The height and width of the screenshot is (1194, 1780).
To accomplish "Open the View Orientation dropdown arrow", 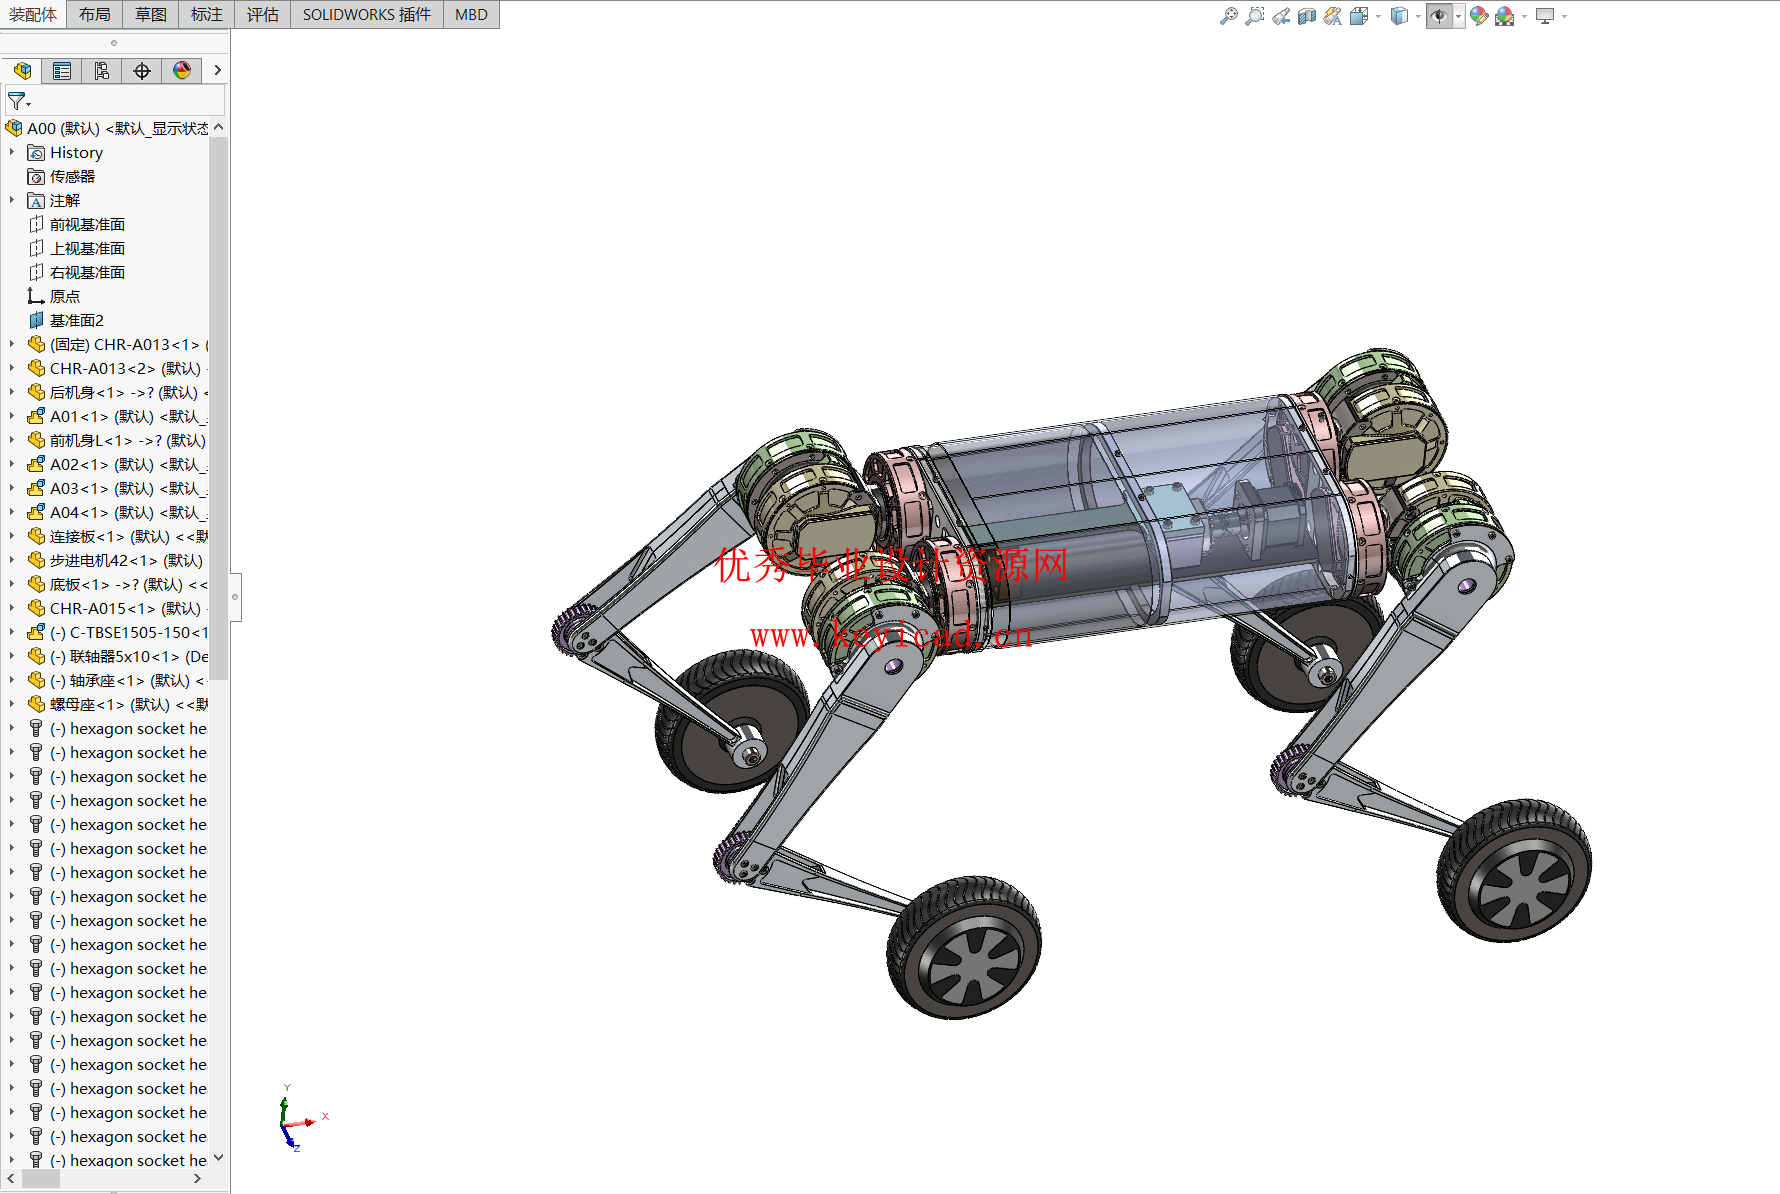I will [x=1378, y=16].
